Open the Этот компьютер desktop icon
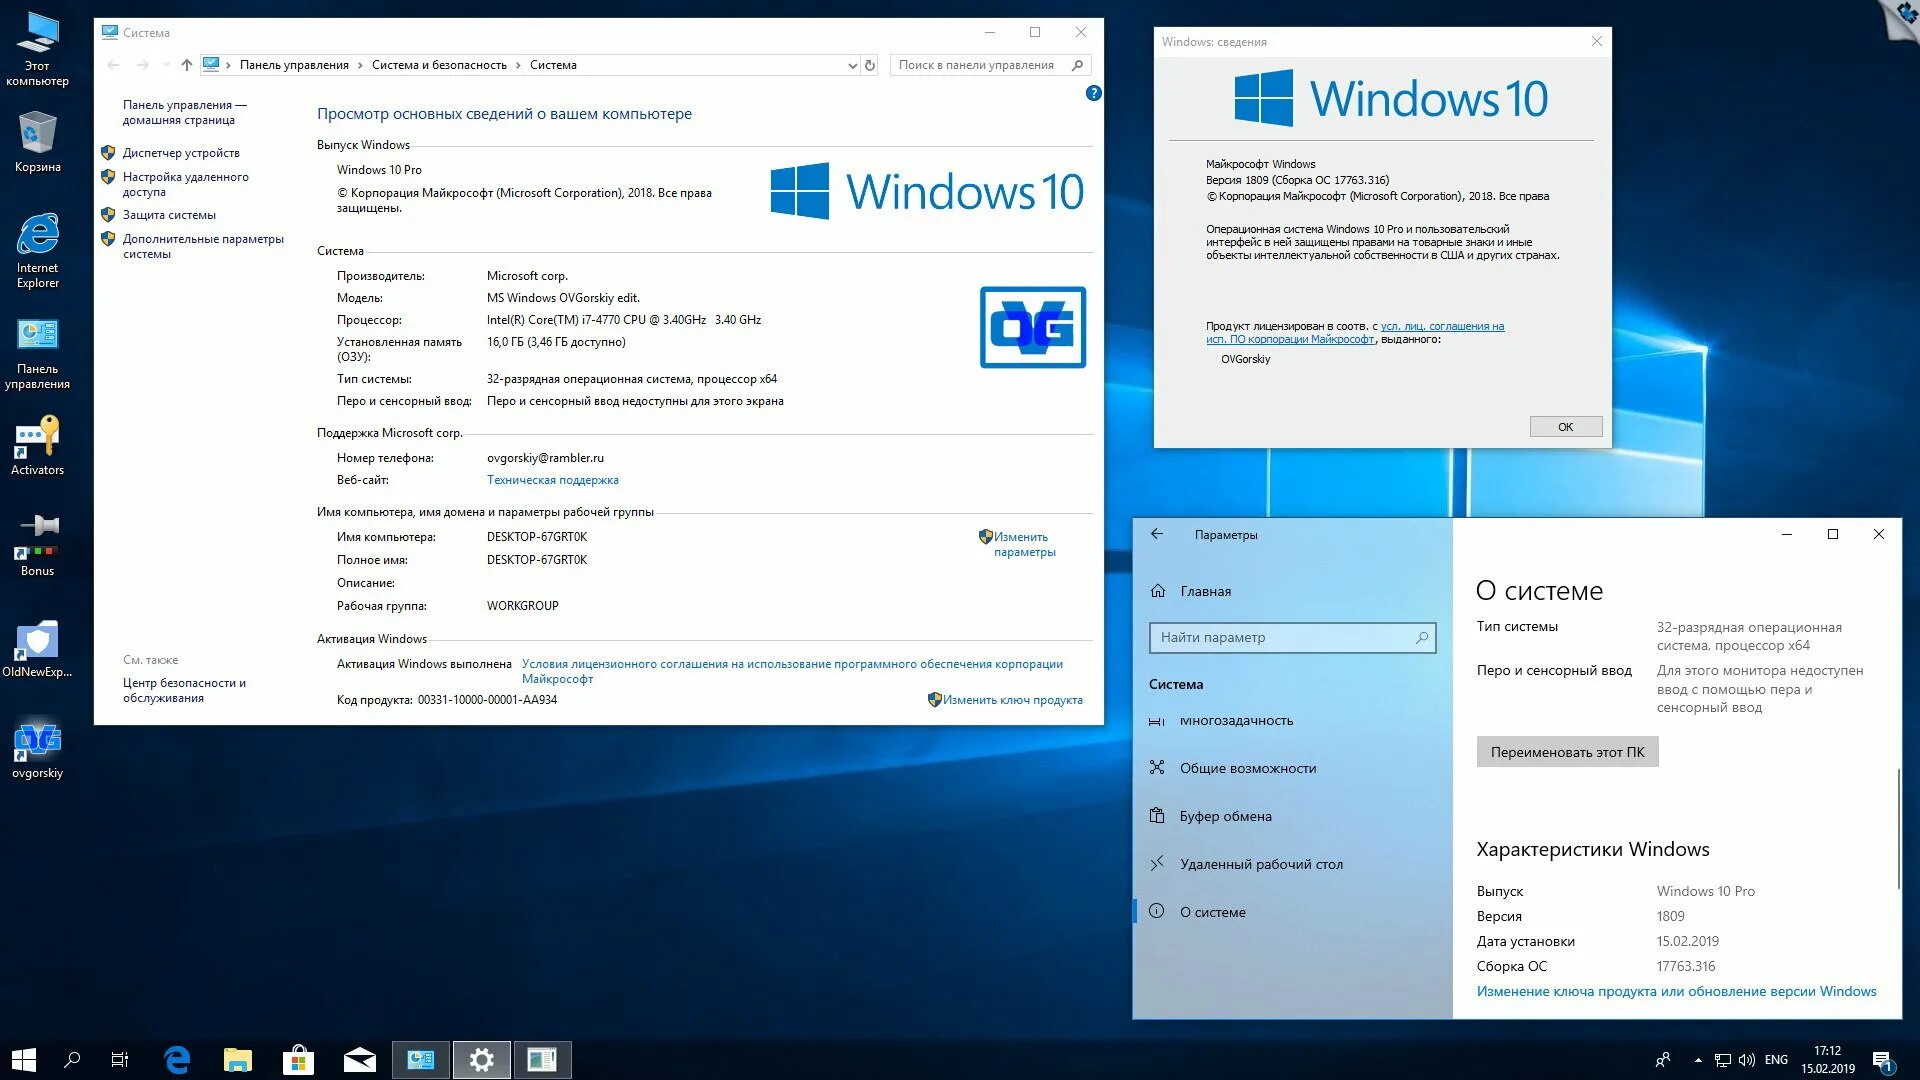 (x=37, y=48)
